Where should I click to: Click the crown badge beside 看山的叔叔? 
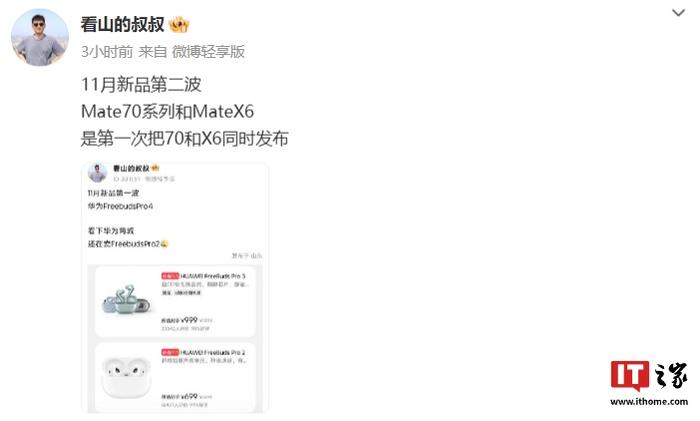tap(179, 25)
